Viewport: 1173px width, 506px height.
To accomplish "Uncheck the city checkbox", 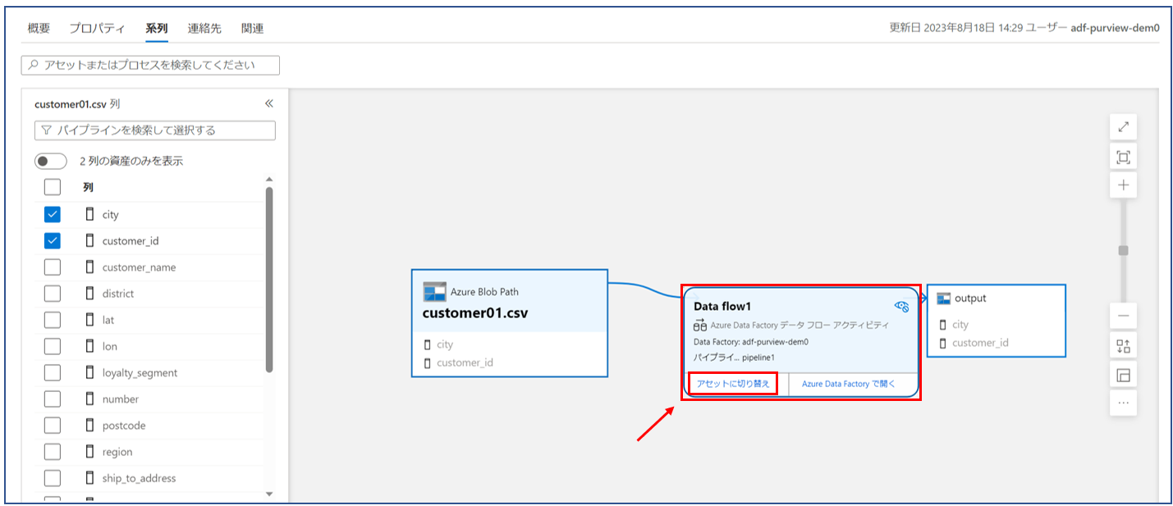I will [x=52, y=215].
